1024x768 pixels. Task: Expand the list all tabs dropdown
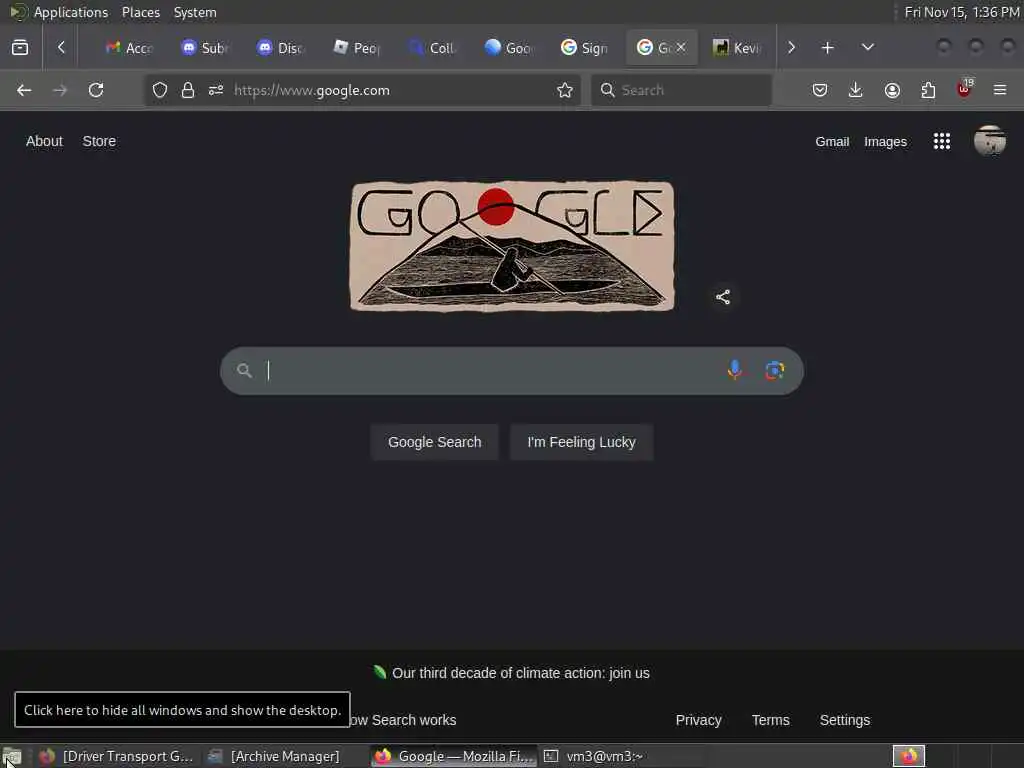pyautogui.click(x=867, y=48)
